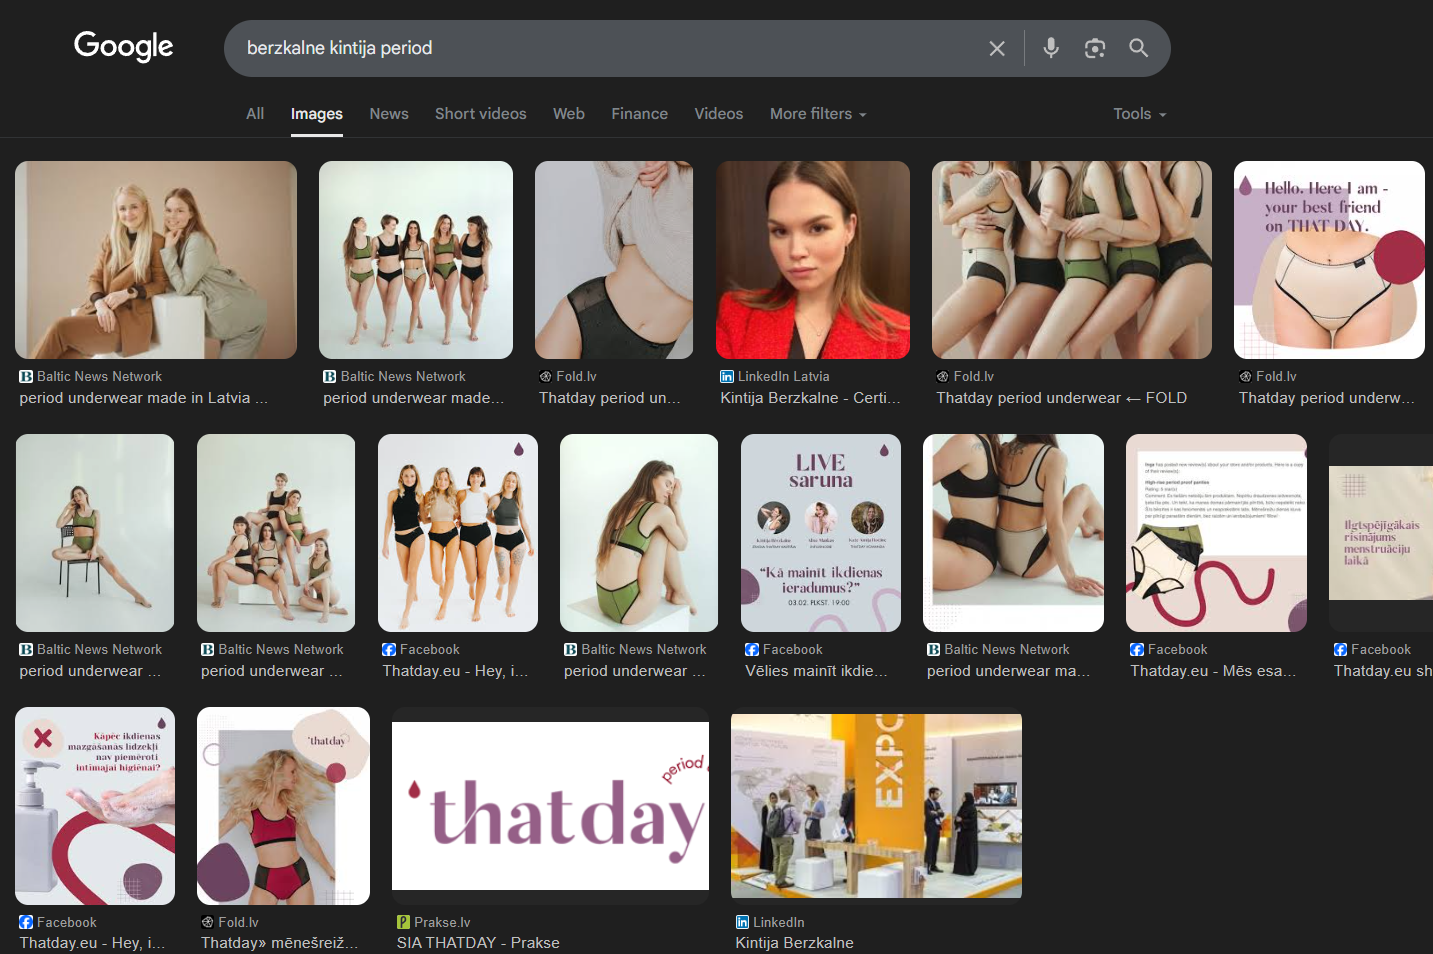The height and width of the screenshot is (954, 1433).
Task: Click Fold.lv favicon above 'Thatday» mēnešreiž...'
Action: point(207,923)
